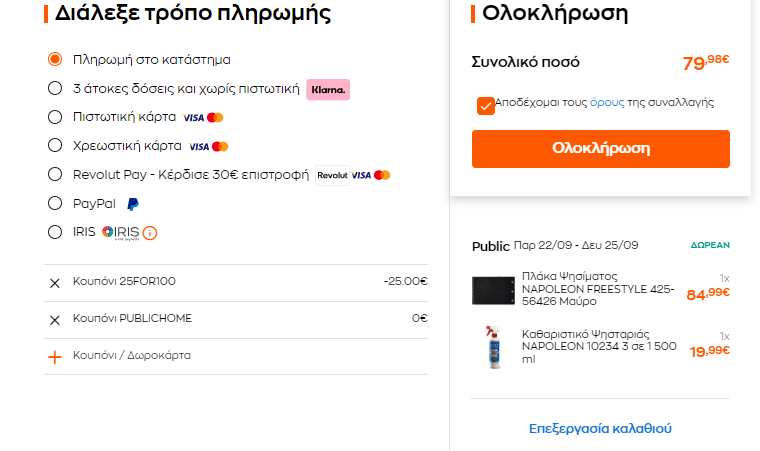Select 3 άτοκες δόσεις Klarna option
The width and height of the screenshot is (760, 451).
coord(55,88)
